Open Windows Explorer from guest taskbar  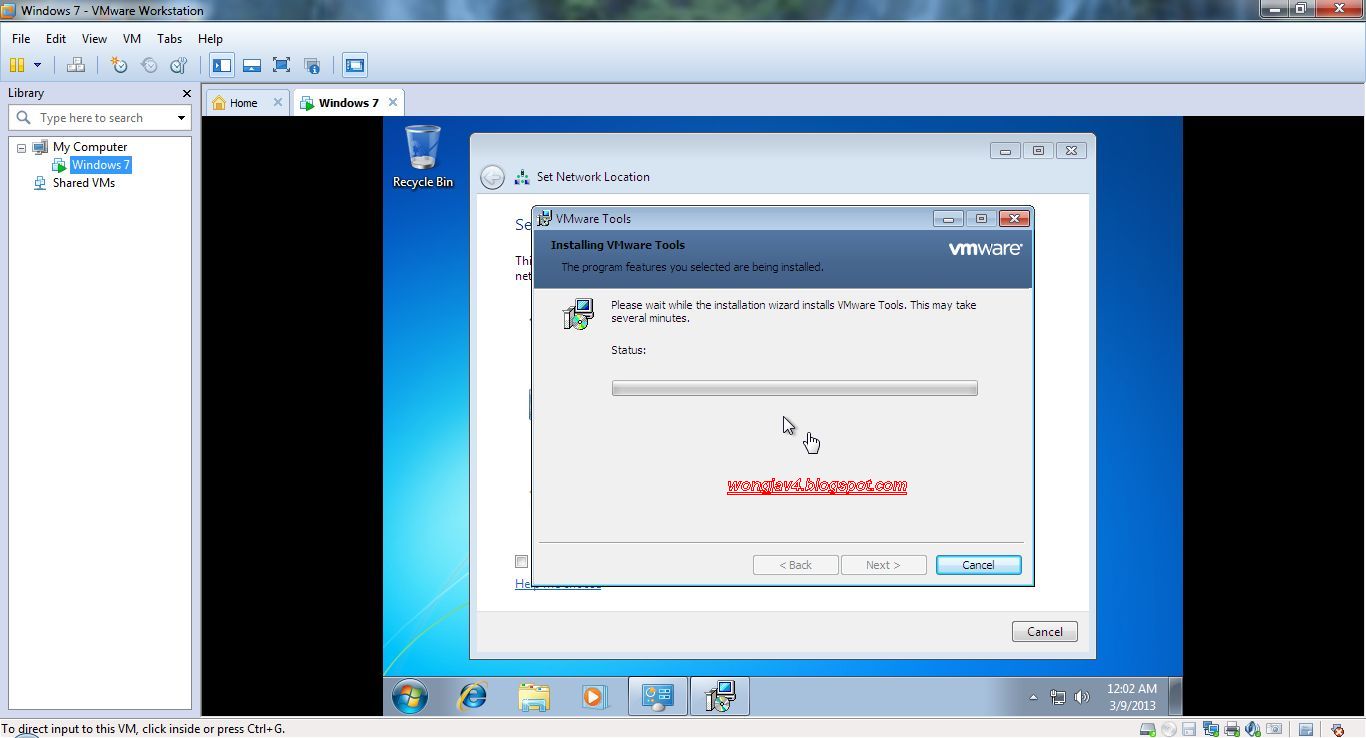[x=534, y=696]
